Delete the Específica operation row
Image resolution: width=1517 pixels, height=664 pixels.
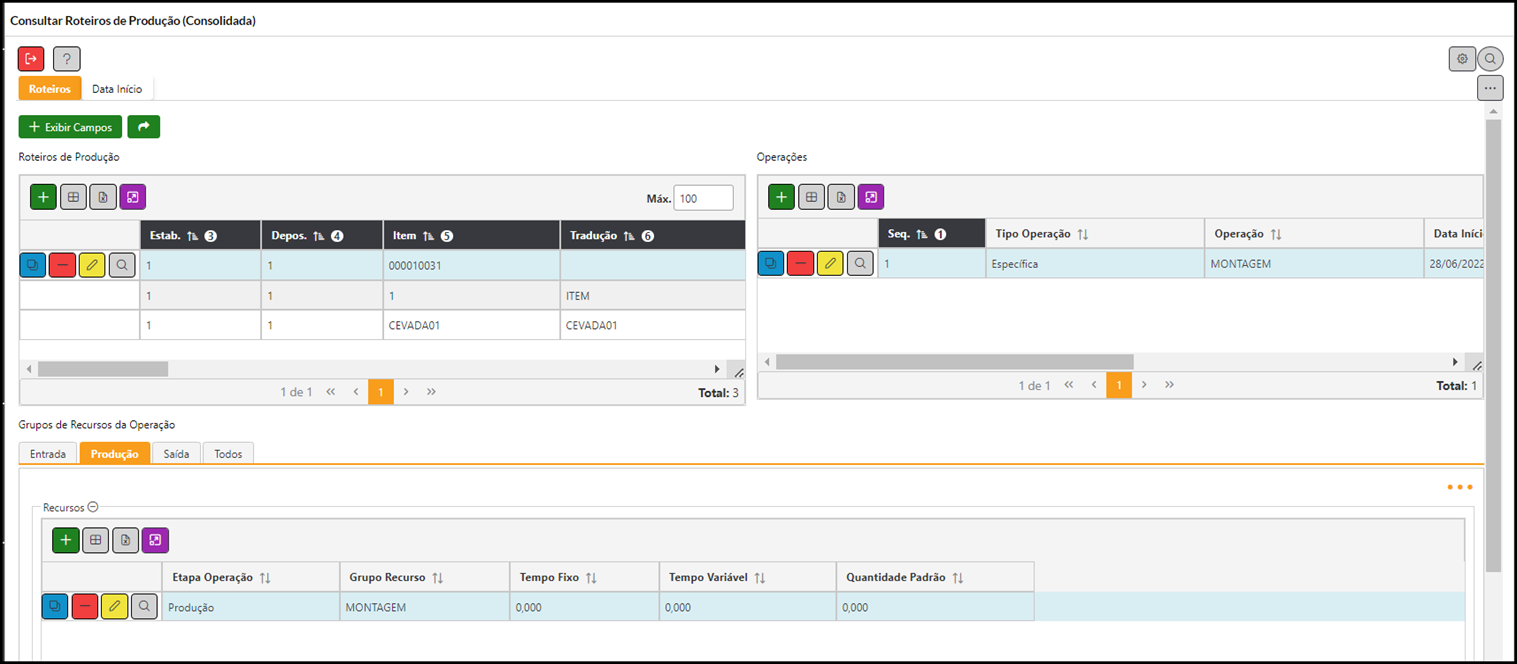pyautogui.click(x=800, y=263)
